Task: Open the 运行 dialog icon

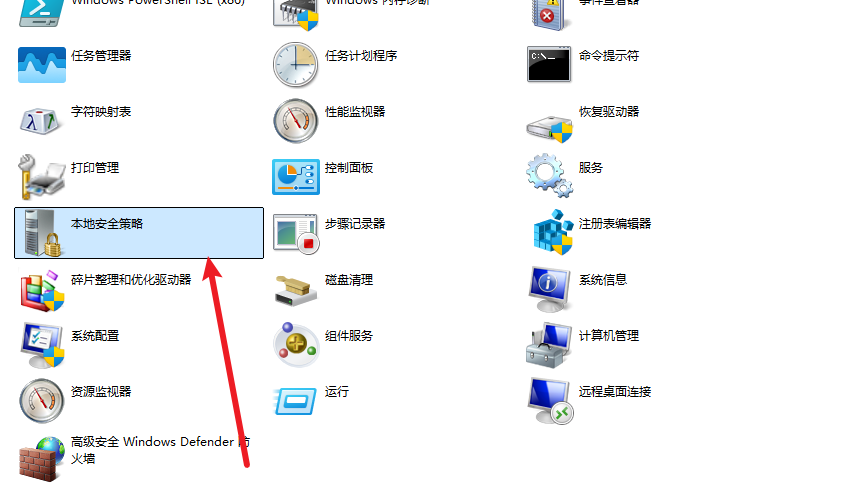Action: coord(295,401)
